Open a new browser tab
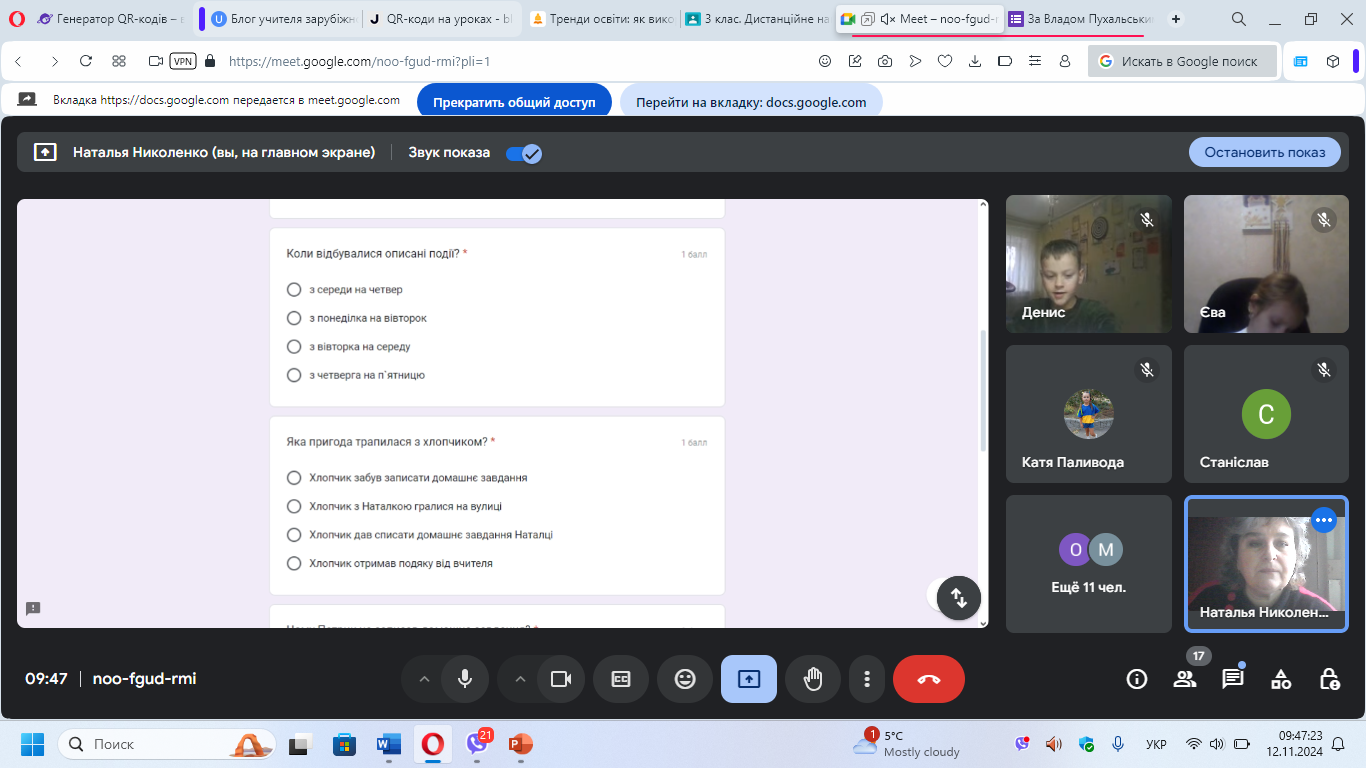1366x768 pixels. pyautogui.click(x=1176, y=19)
